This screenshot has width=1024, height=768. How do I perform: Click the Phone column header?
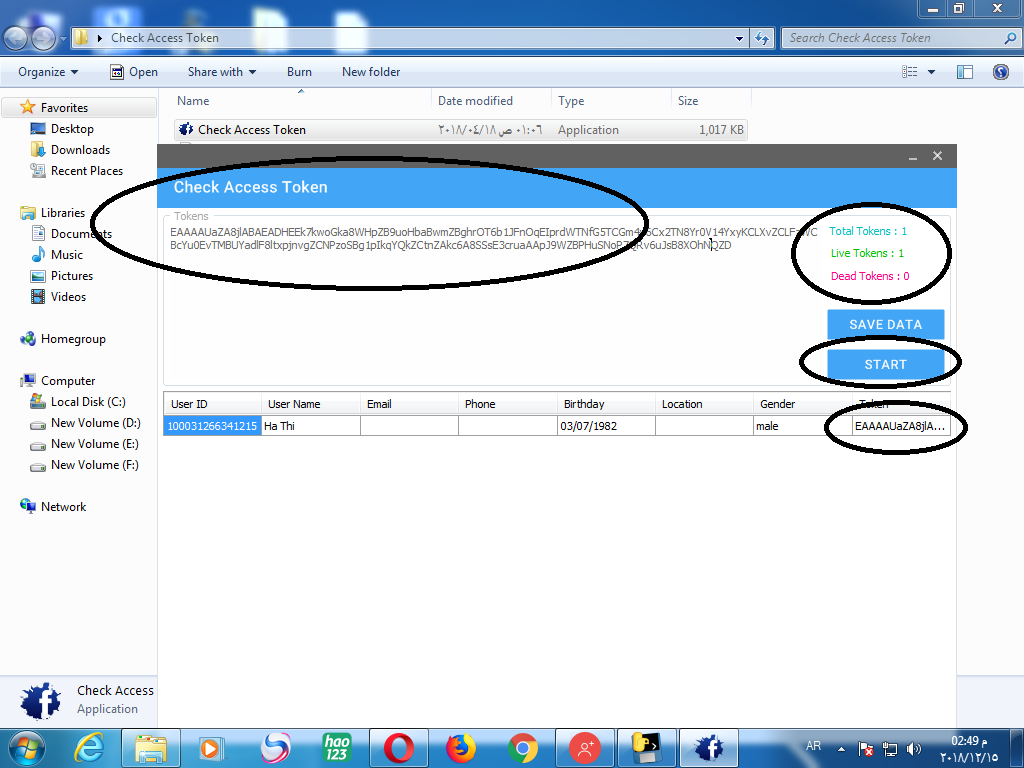click(x=508, y=404)
